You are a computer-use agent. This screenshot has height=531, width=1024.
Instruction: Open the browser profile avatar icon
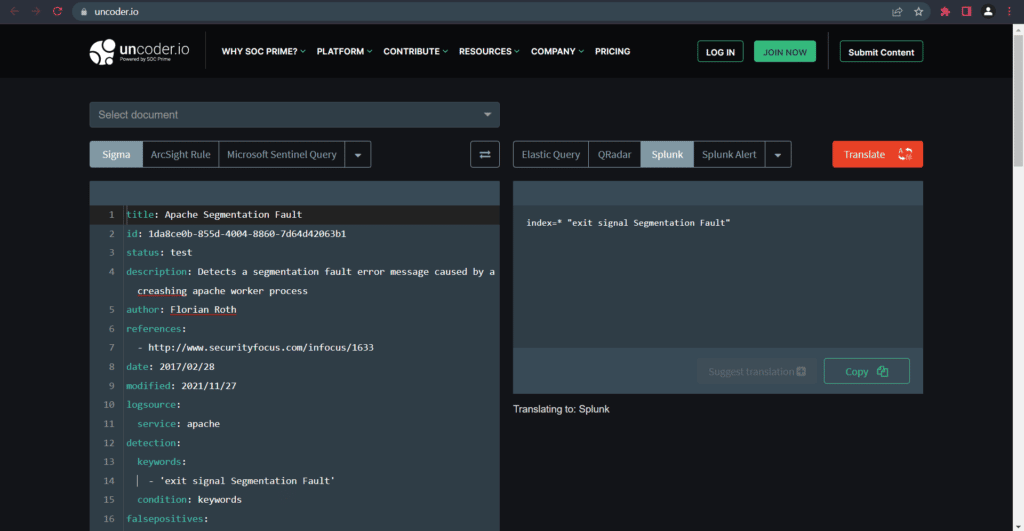point(988,11)
